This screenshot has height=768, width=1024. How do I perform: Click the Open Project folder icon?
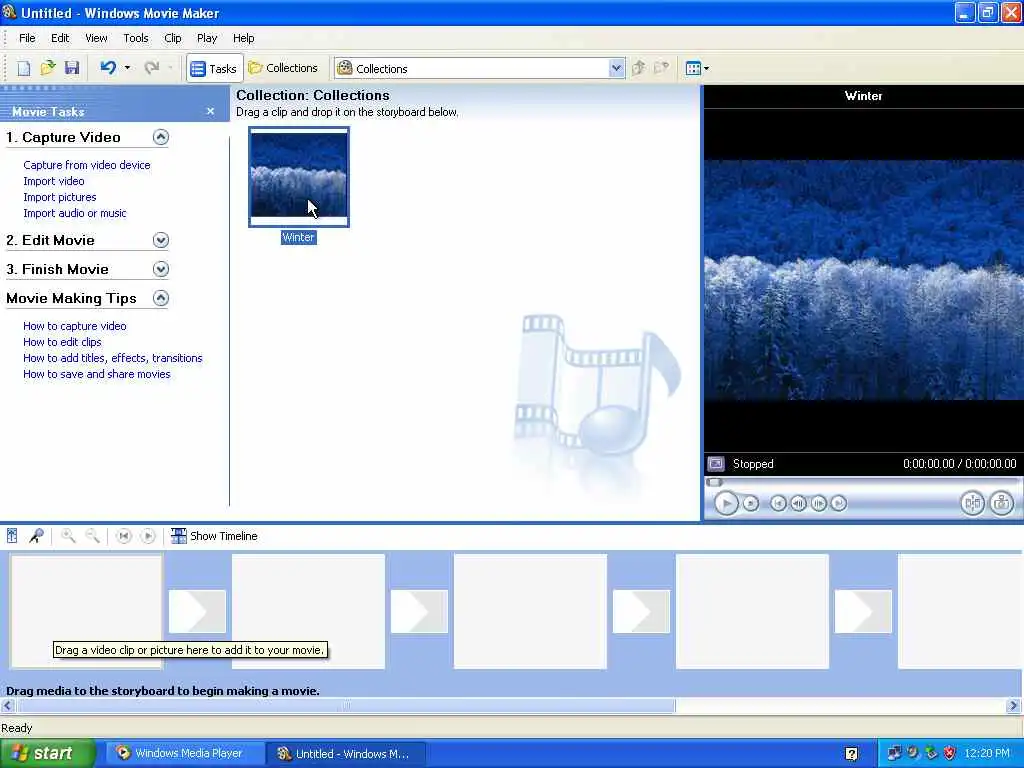tap(48, 68)
